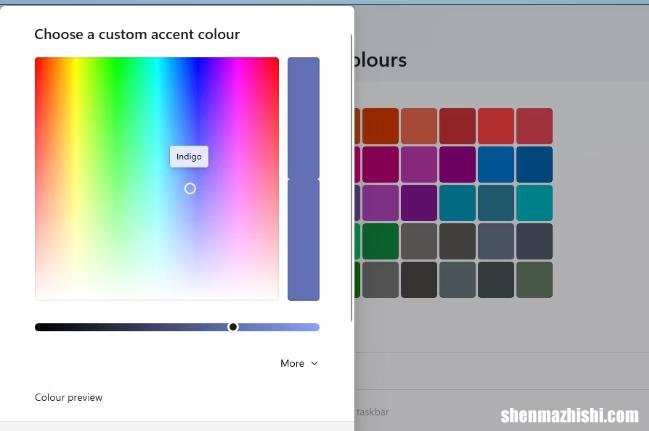649x431 pixels.
Task: Choose the dark brick red swatch
Action: tap(457, 126)
